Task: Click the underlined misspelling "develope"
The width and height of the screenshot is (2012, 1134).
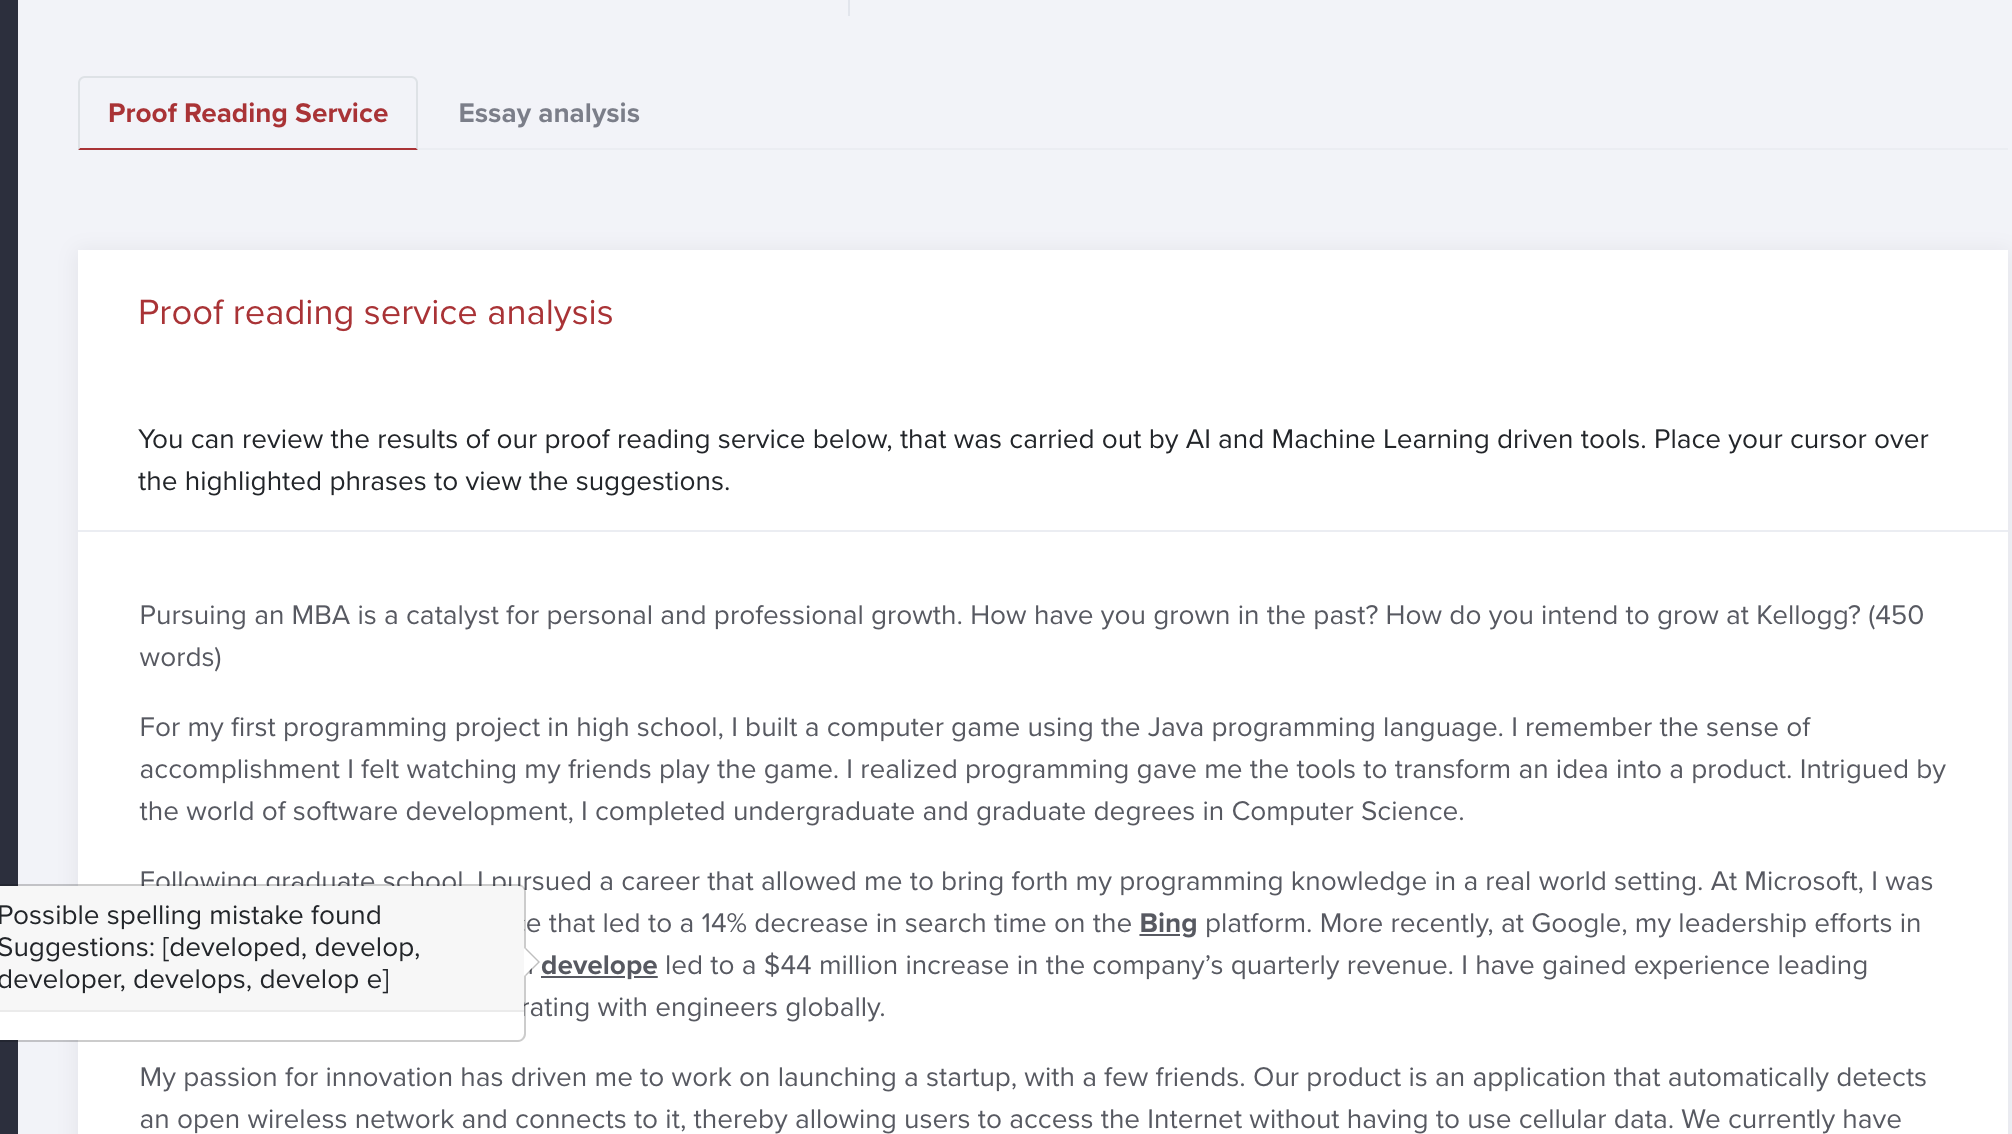Action: tap(599, 965)
